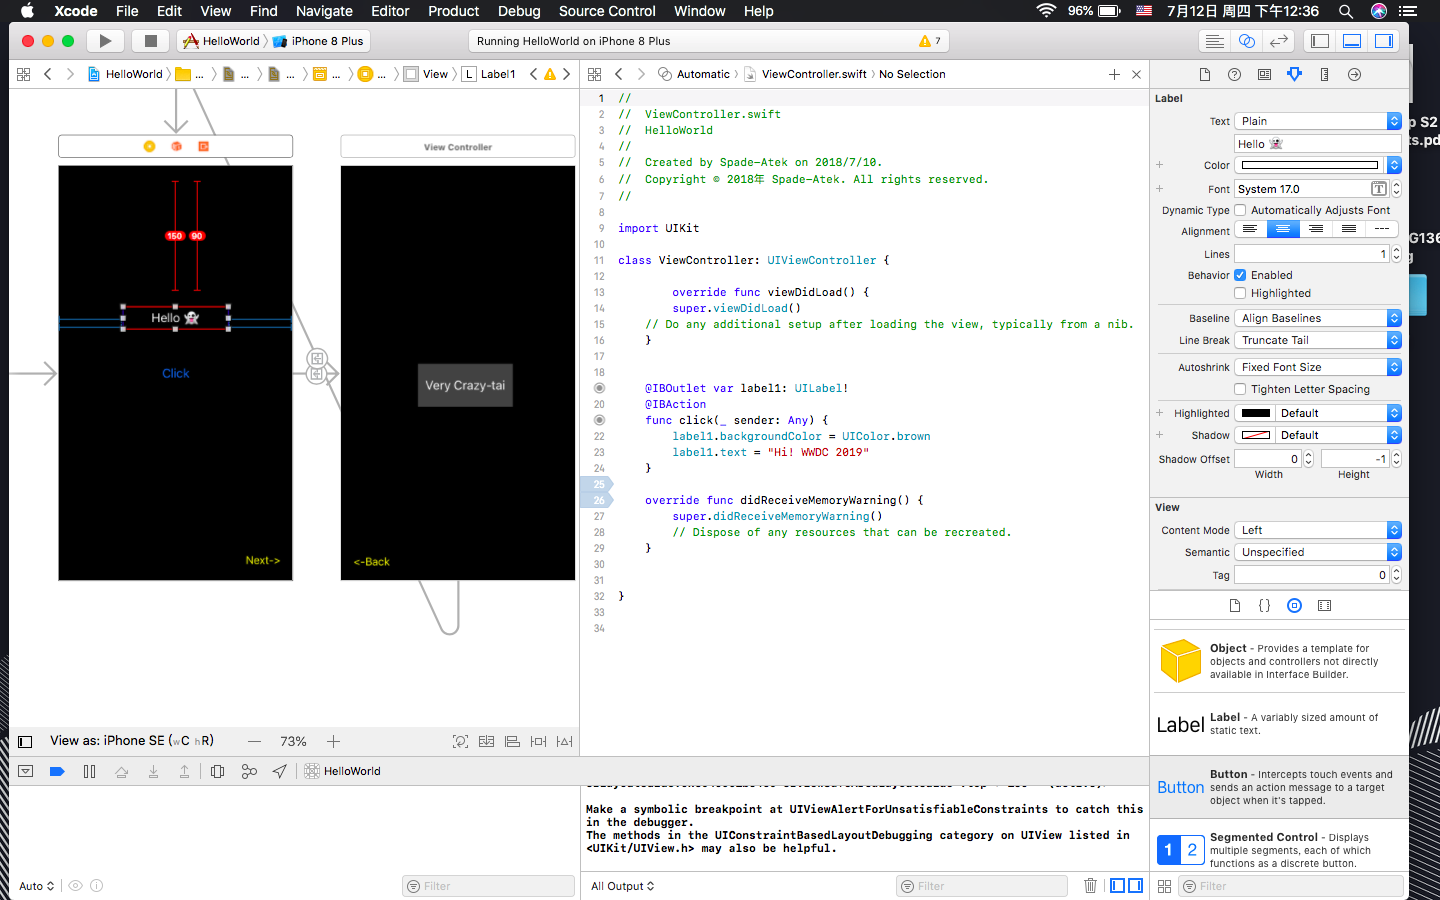Clear the console with trash icon

1091,886
